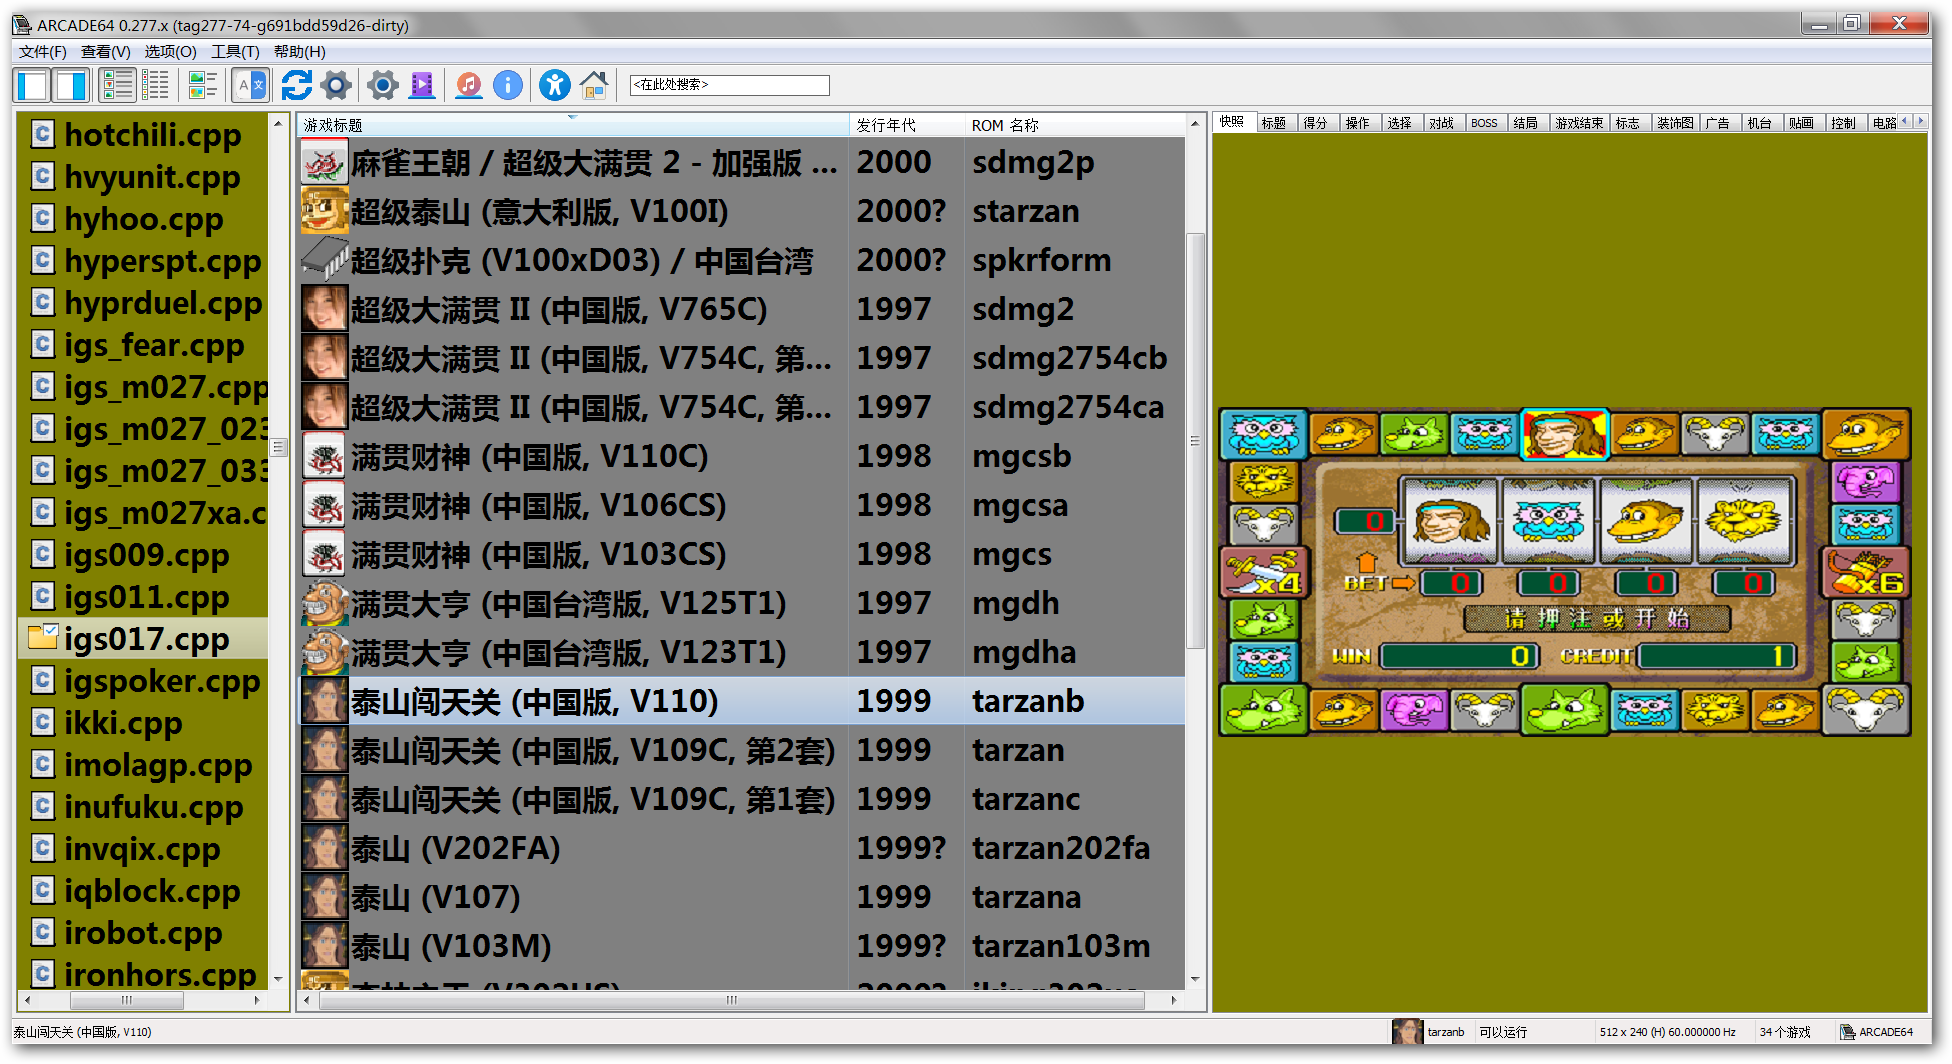
Task: Focus the 在此处搜索 search box
Action: click(729, 85)
